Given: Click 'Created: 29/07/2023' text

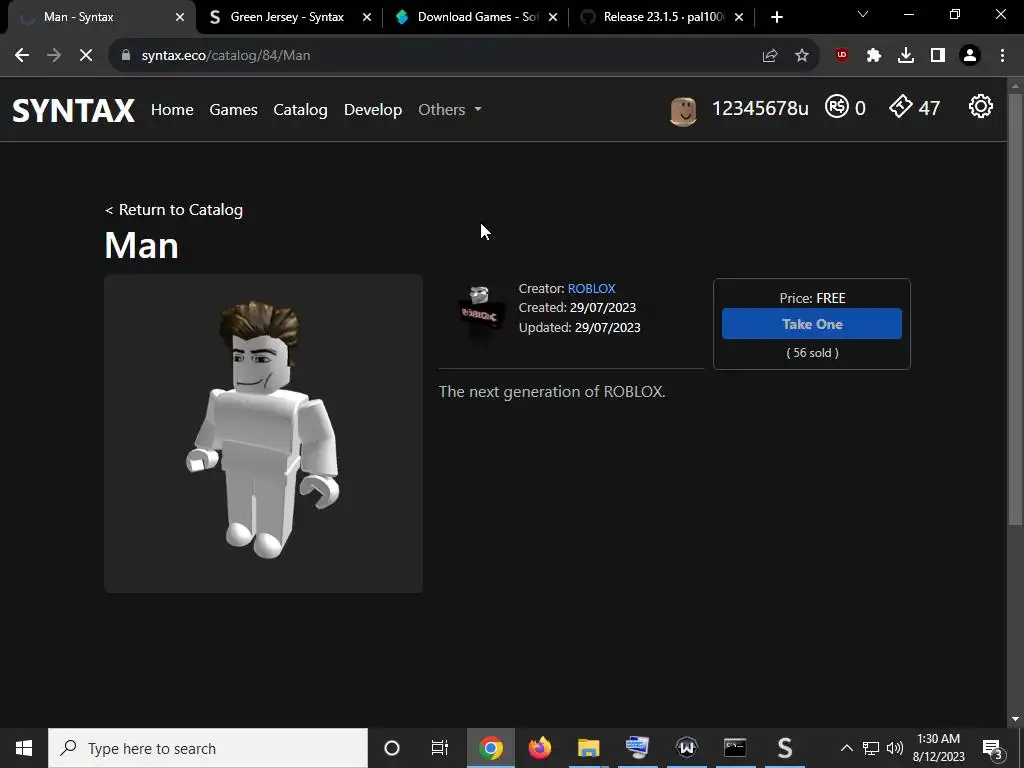Looking at the screenshot, I should 577,308.
